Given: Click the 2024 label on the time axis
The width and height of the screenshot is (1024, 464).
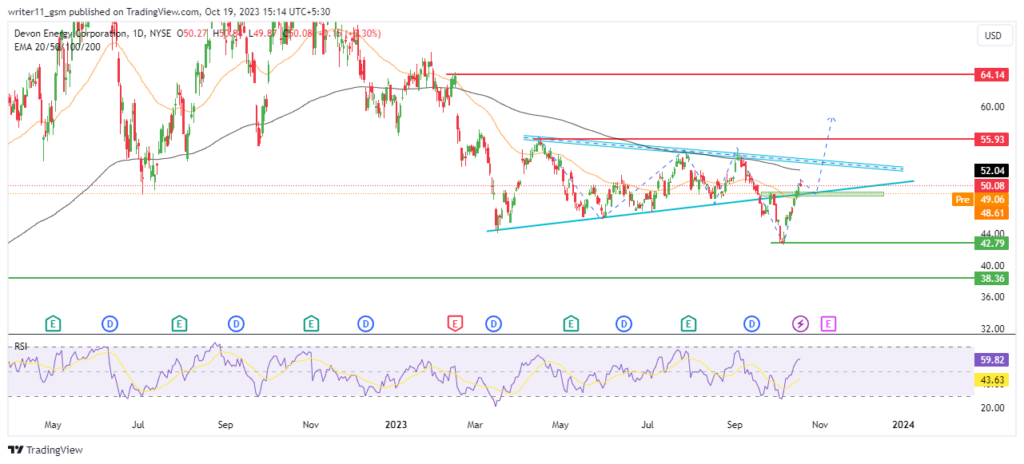Looking at the screenshot, I should 903,425.
